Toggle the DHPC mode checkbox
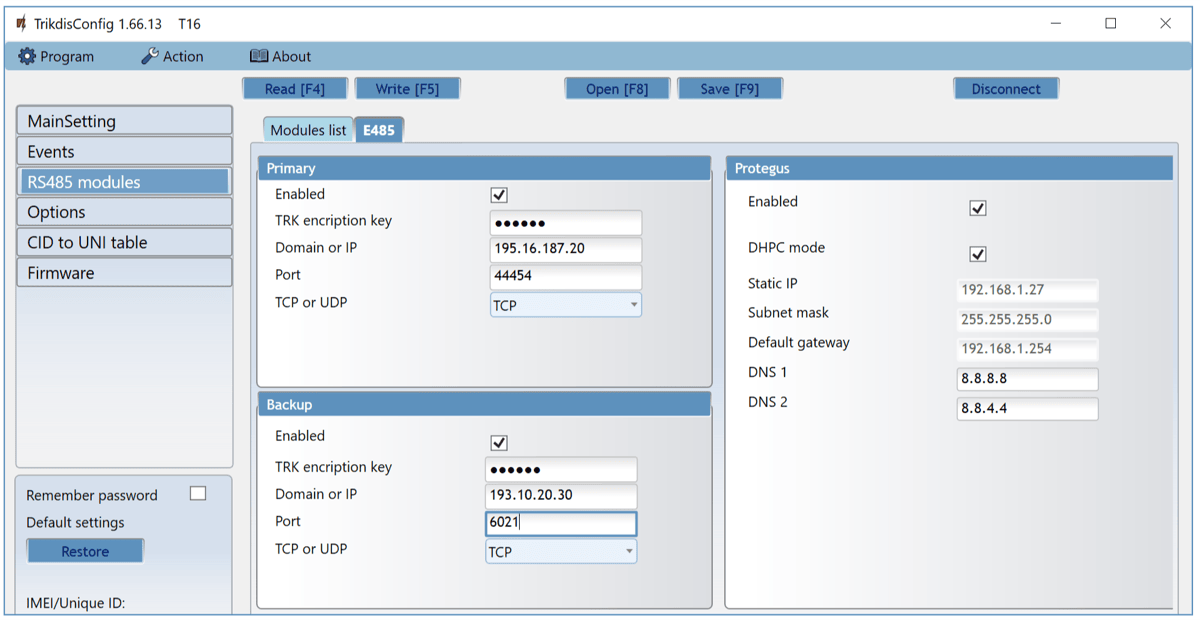The height and width of the screenshot is (620, 1200). coord(978,254)
